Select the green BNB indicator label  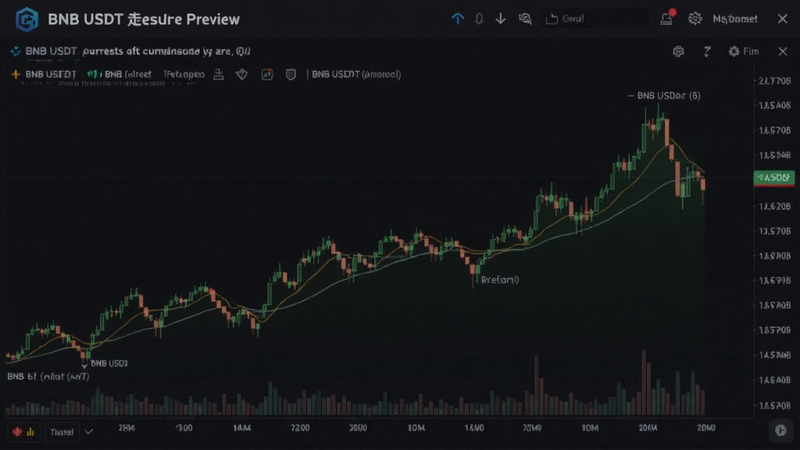click(x=119, y=74)
